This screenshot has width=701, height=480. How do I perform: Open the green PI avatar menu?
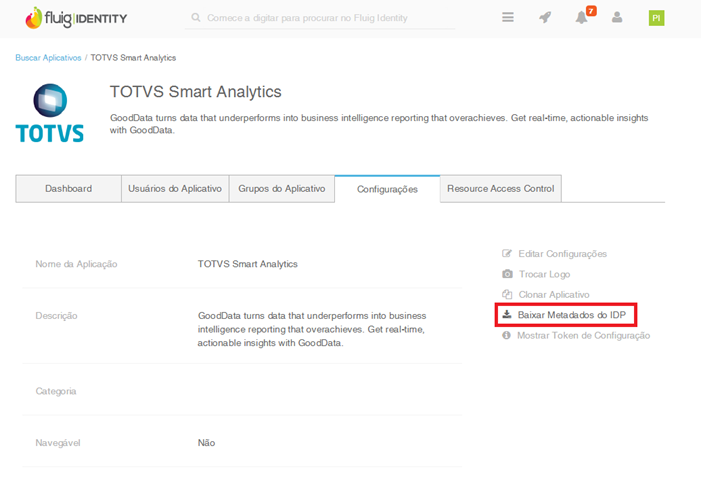coord(656,18)
